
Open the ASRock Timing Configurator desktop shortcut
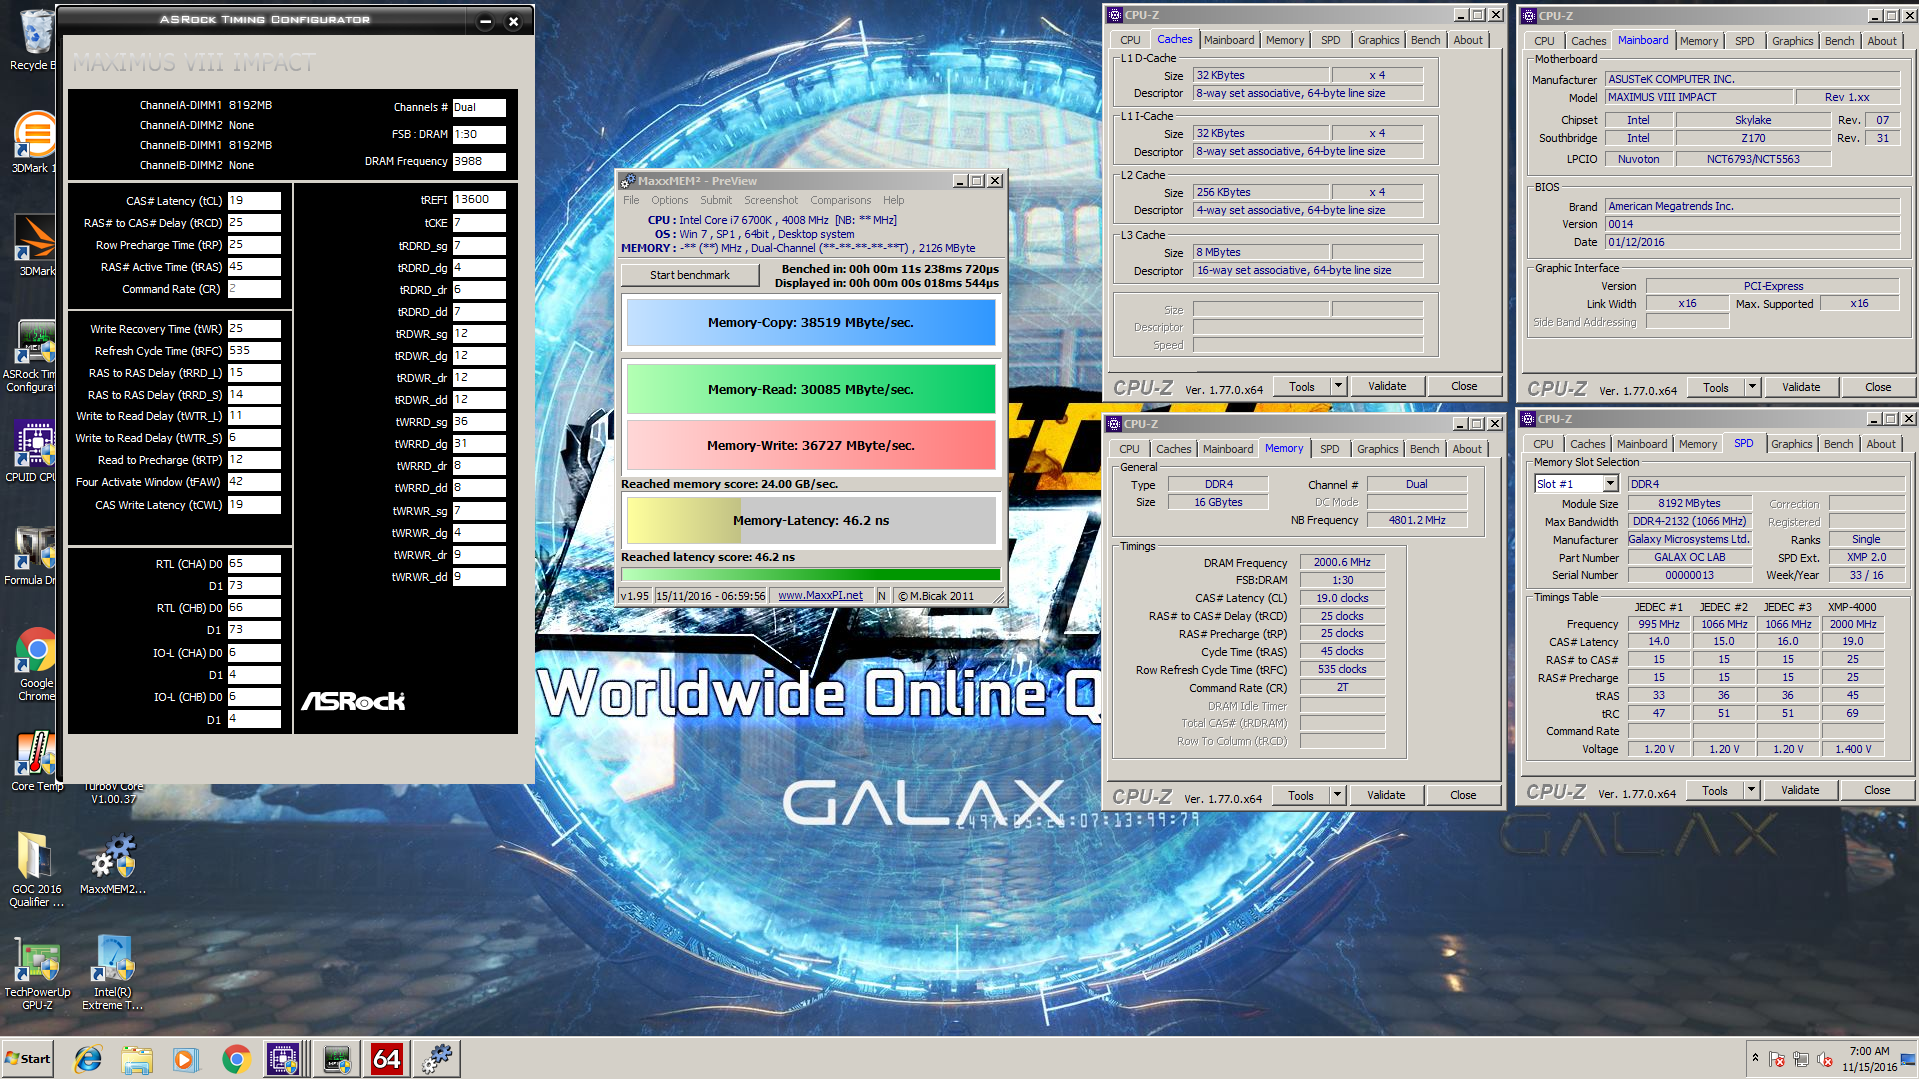(x=34, y=355)
